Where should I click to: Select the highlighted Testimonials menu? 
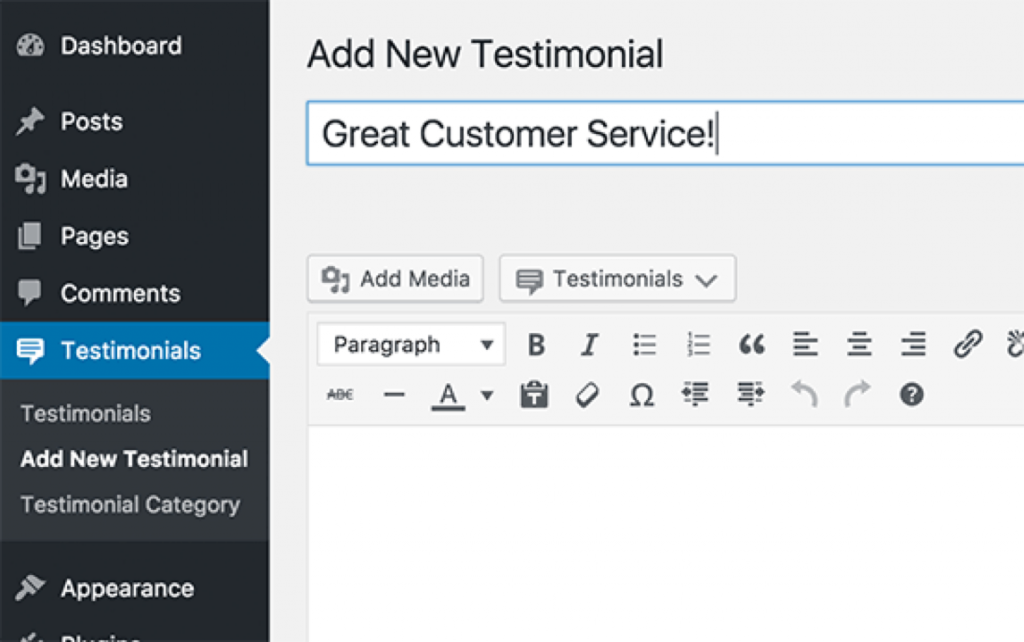(x=135, y=351)
